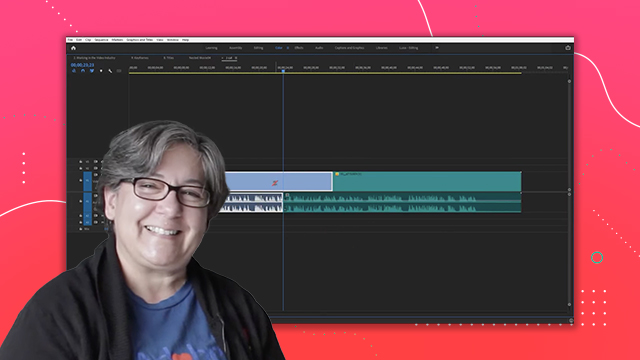Select the Color workspace tab
Image resolution: width=640 pixels, height=360 pixels.
click(279, 48)
